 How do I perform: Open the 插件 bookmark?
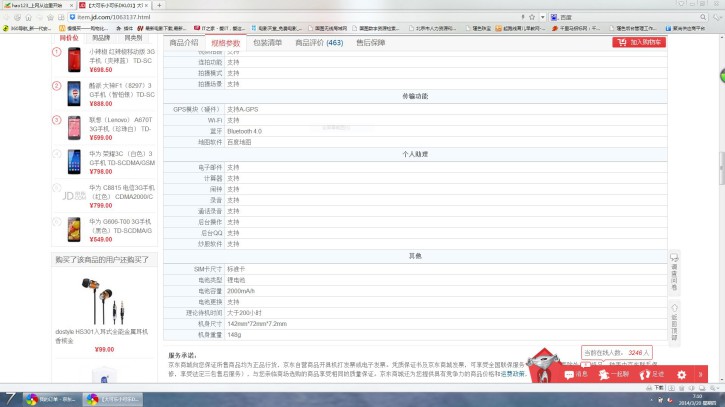click(x=124, y=28)
